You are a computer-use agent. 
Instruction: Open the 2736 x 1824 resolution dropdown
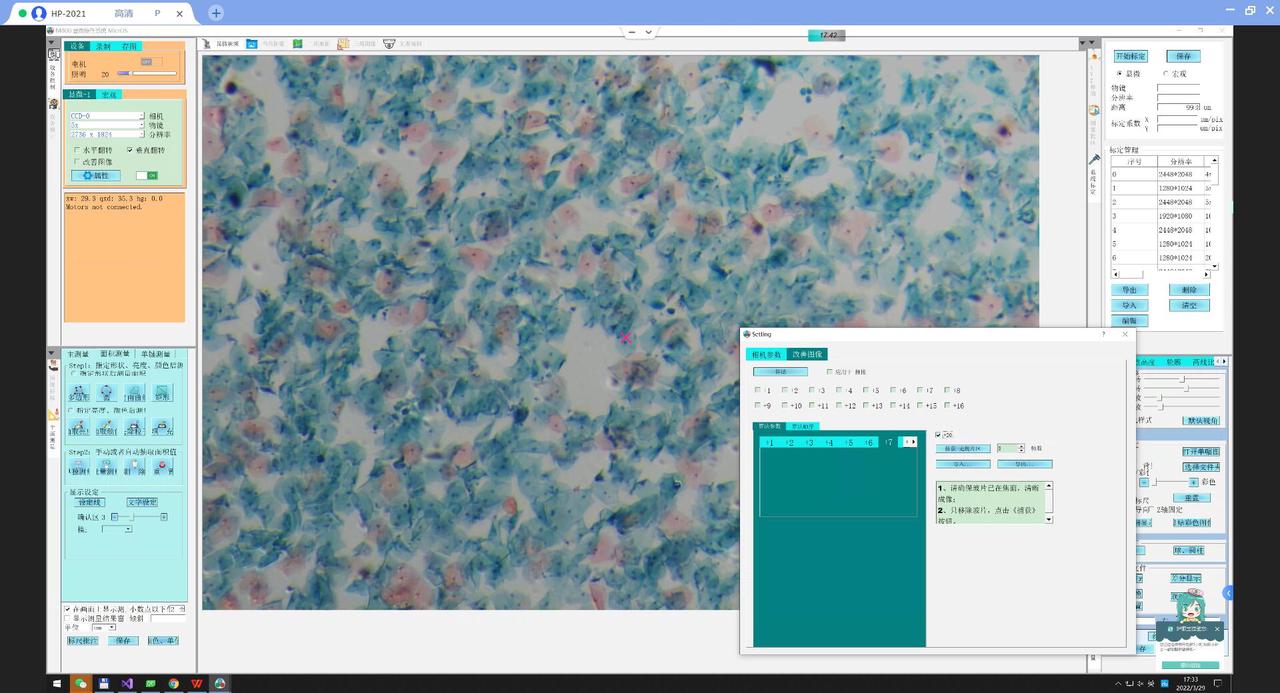pyautogui.click(x=107, y=134)
